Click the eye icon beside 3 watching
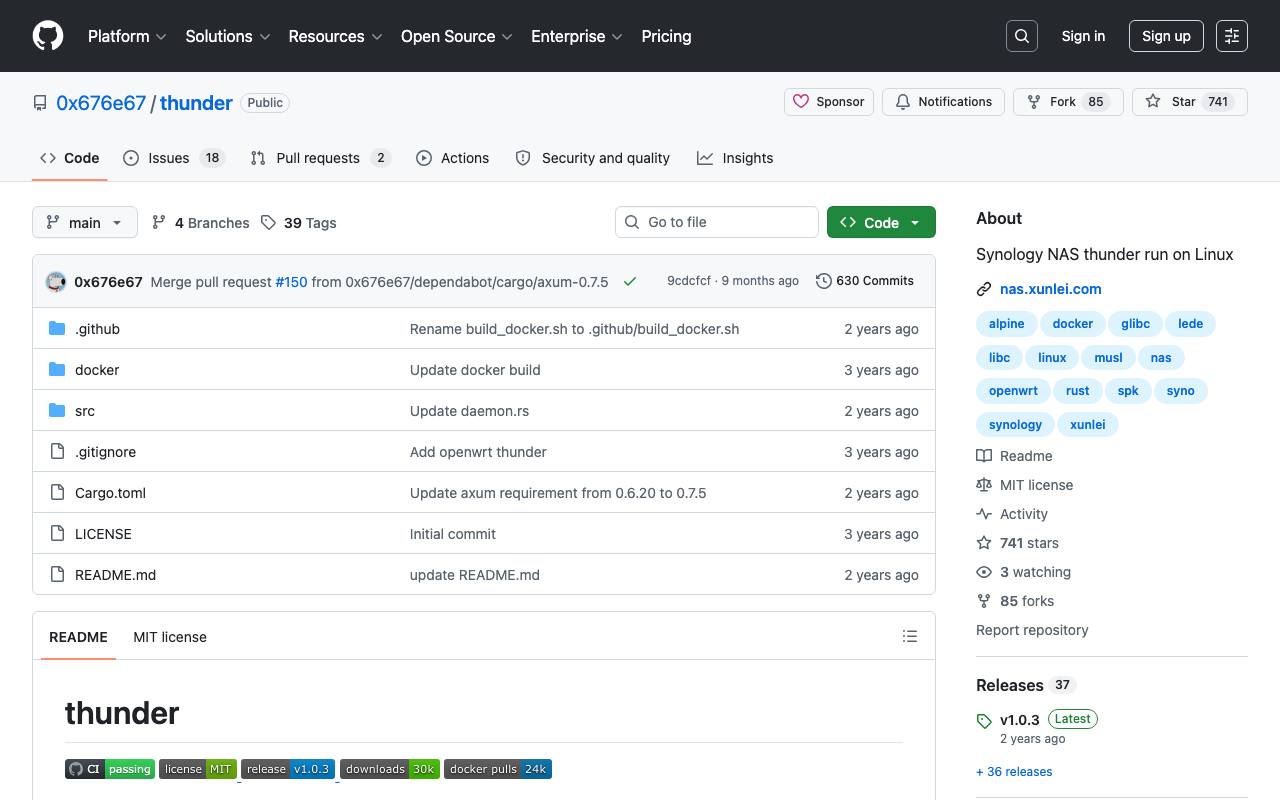 [x=984, y=572]
